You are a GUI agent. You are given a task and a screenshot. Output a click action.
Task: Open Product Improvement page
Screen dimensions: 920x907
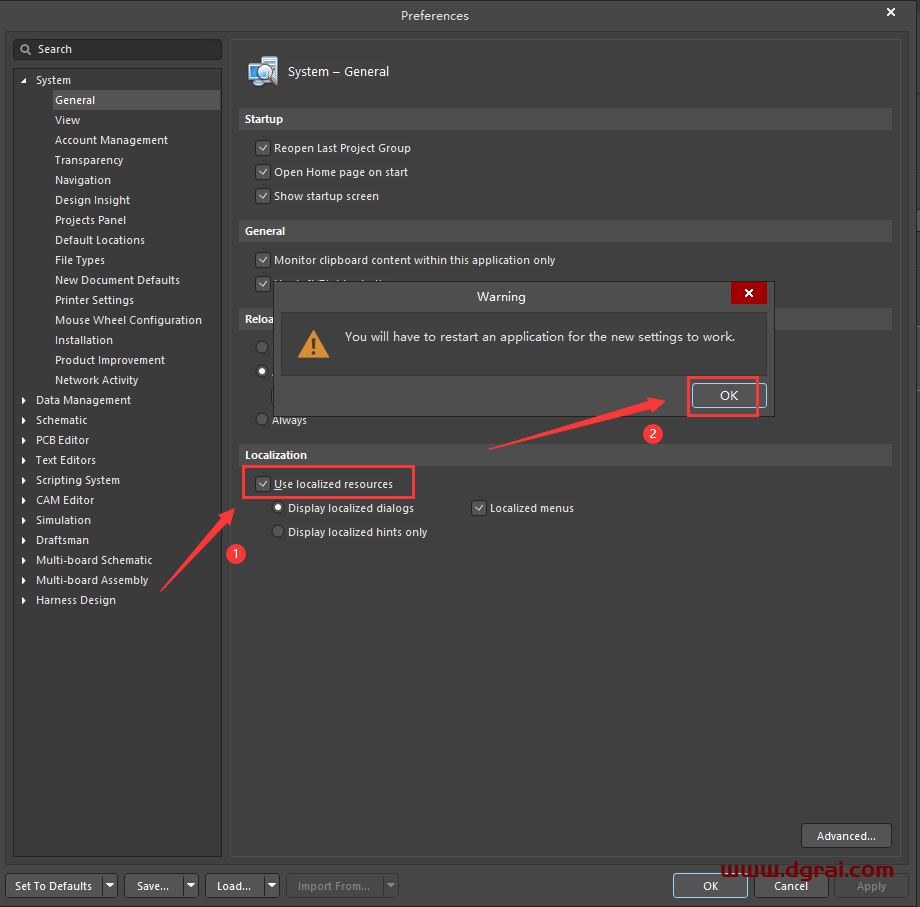(110, 360)
